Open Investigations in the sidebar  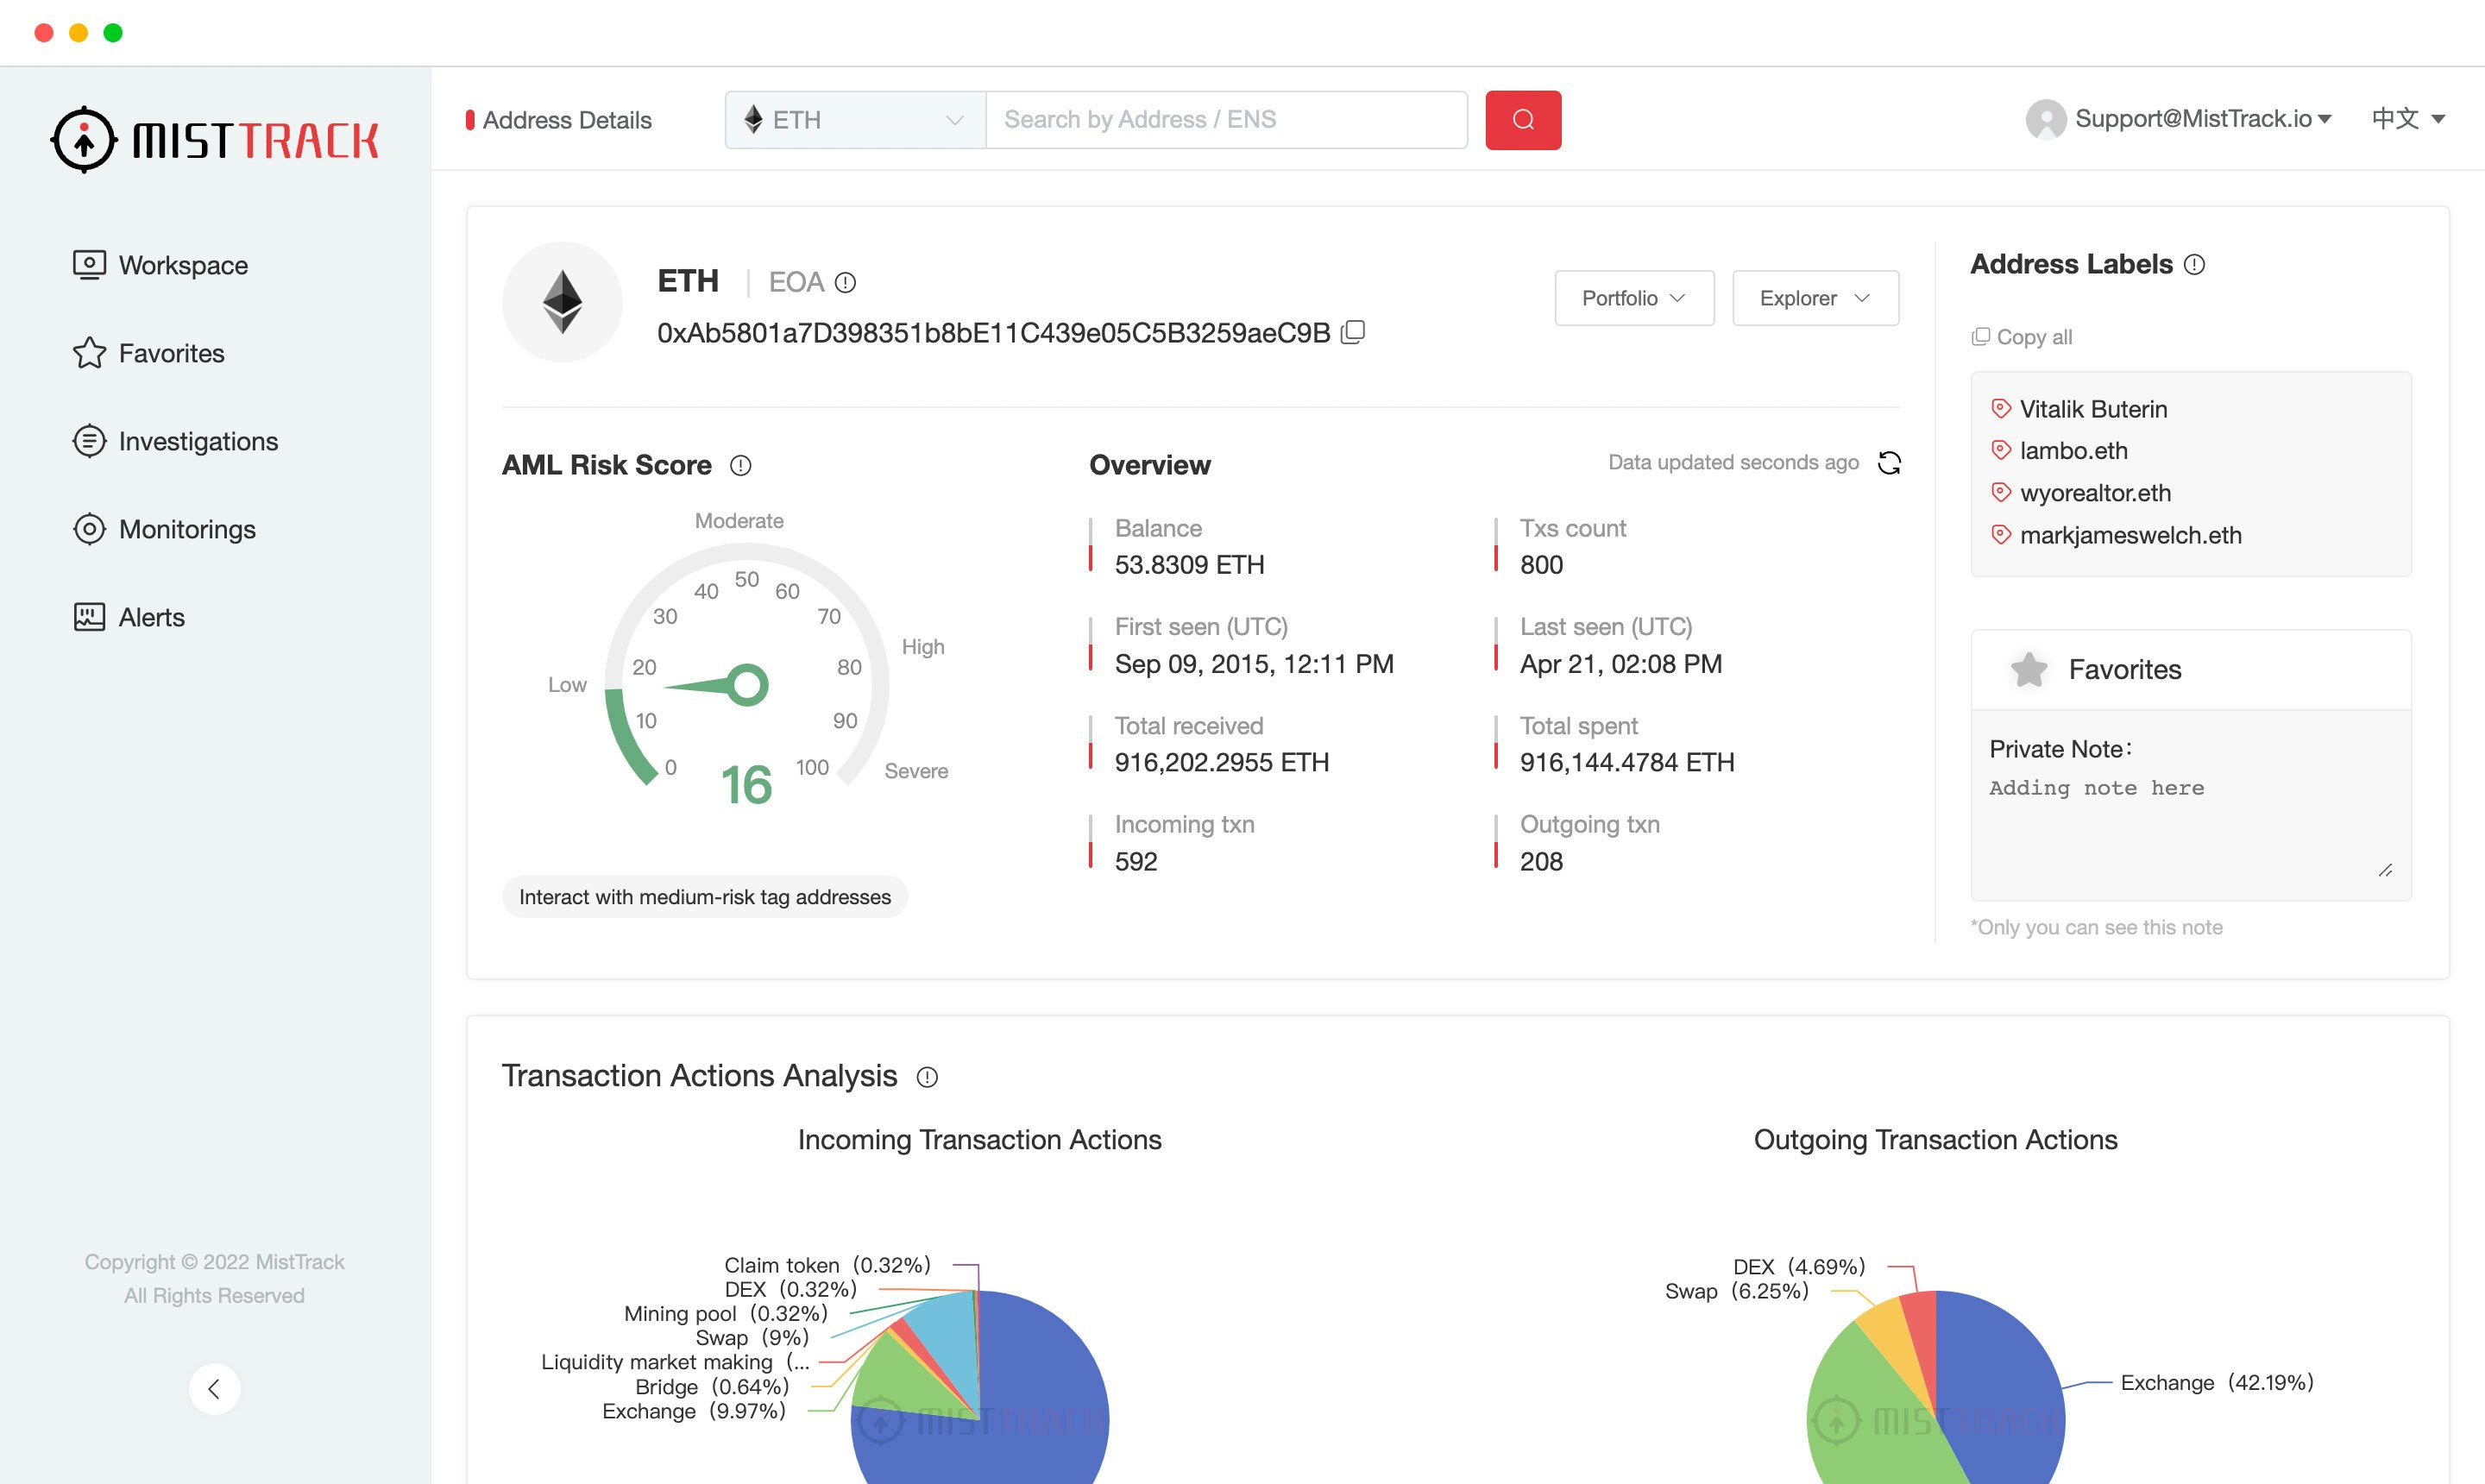coord(197,441)
